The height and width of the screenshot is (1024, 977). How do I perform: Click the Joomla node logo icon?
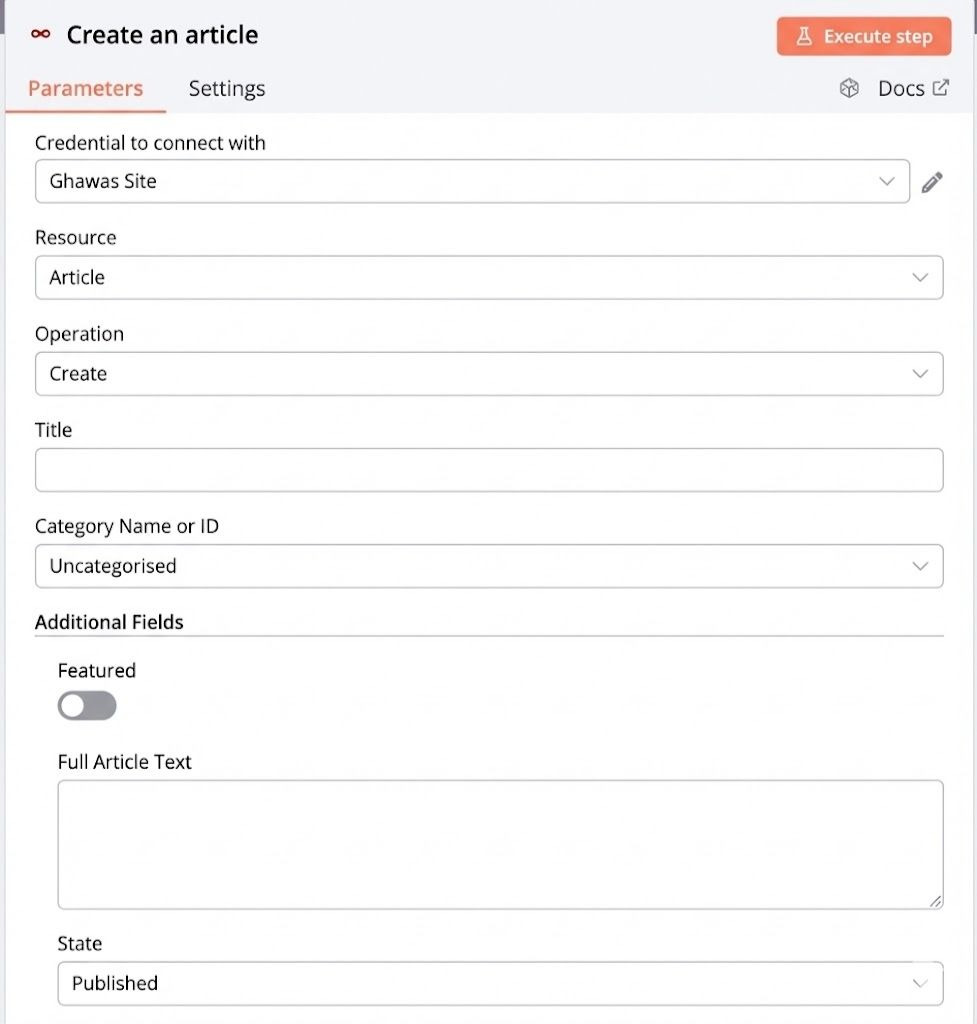tap(40, 35)
